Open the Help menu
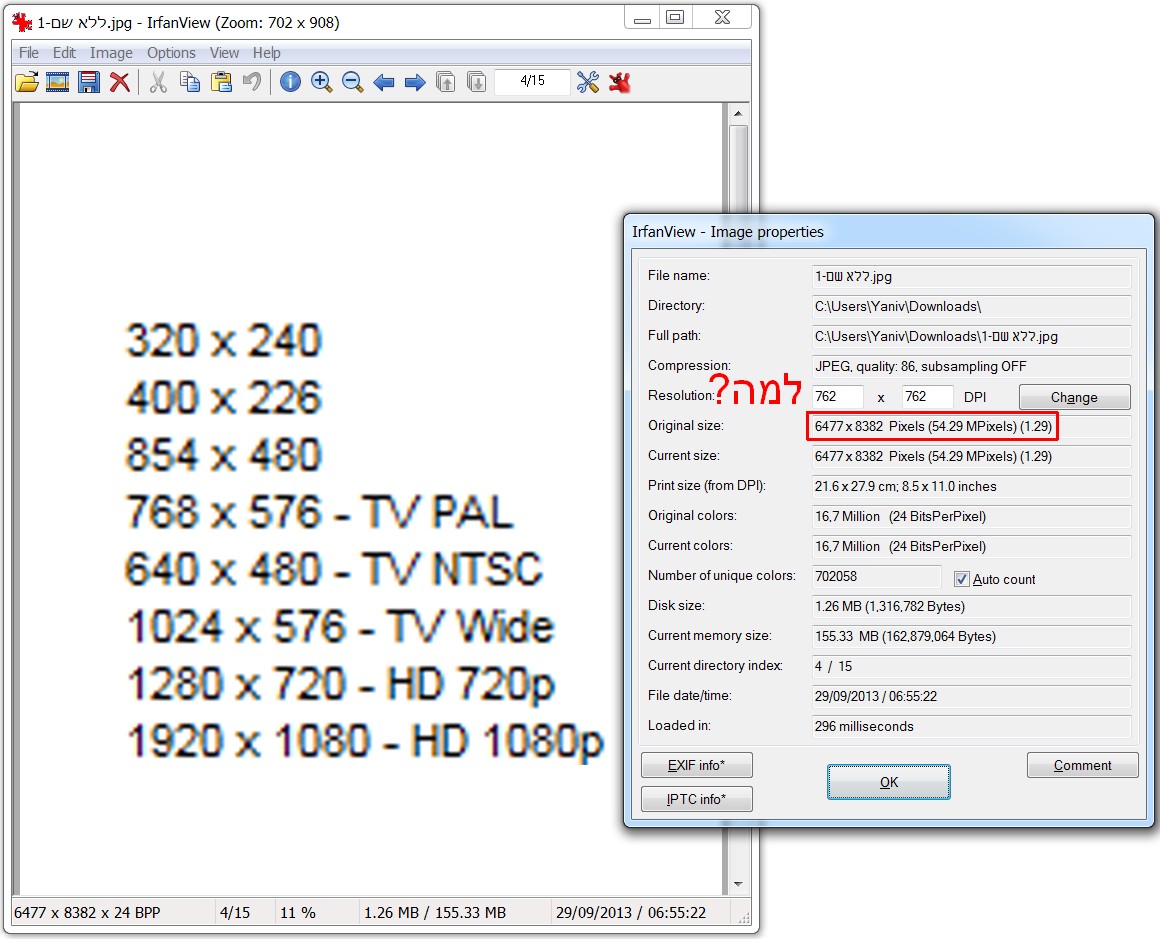The image size is (1160, 939). tap(266, 53)
